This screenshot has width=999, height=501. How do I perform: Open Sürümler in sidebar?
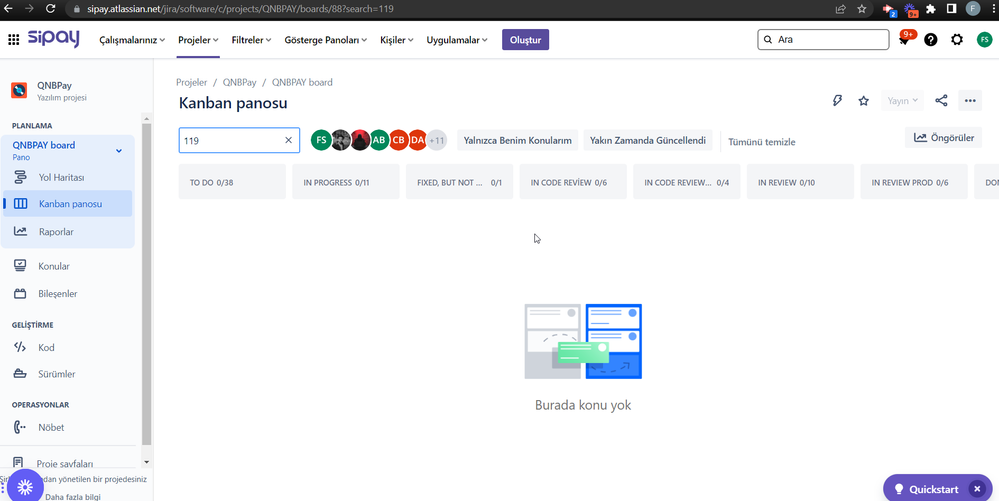pyautogui.click(x=68, y=374)
